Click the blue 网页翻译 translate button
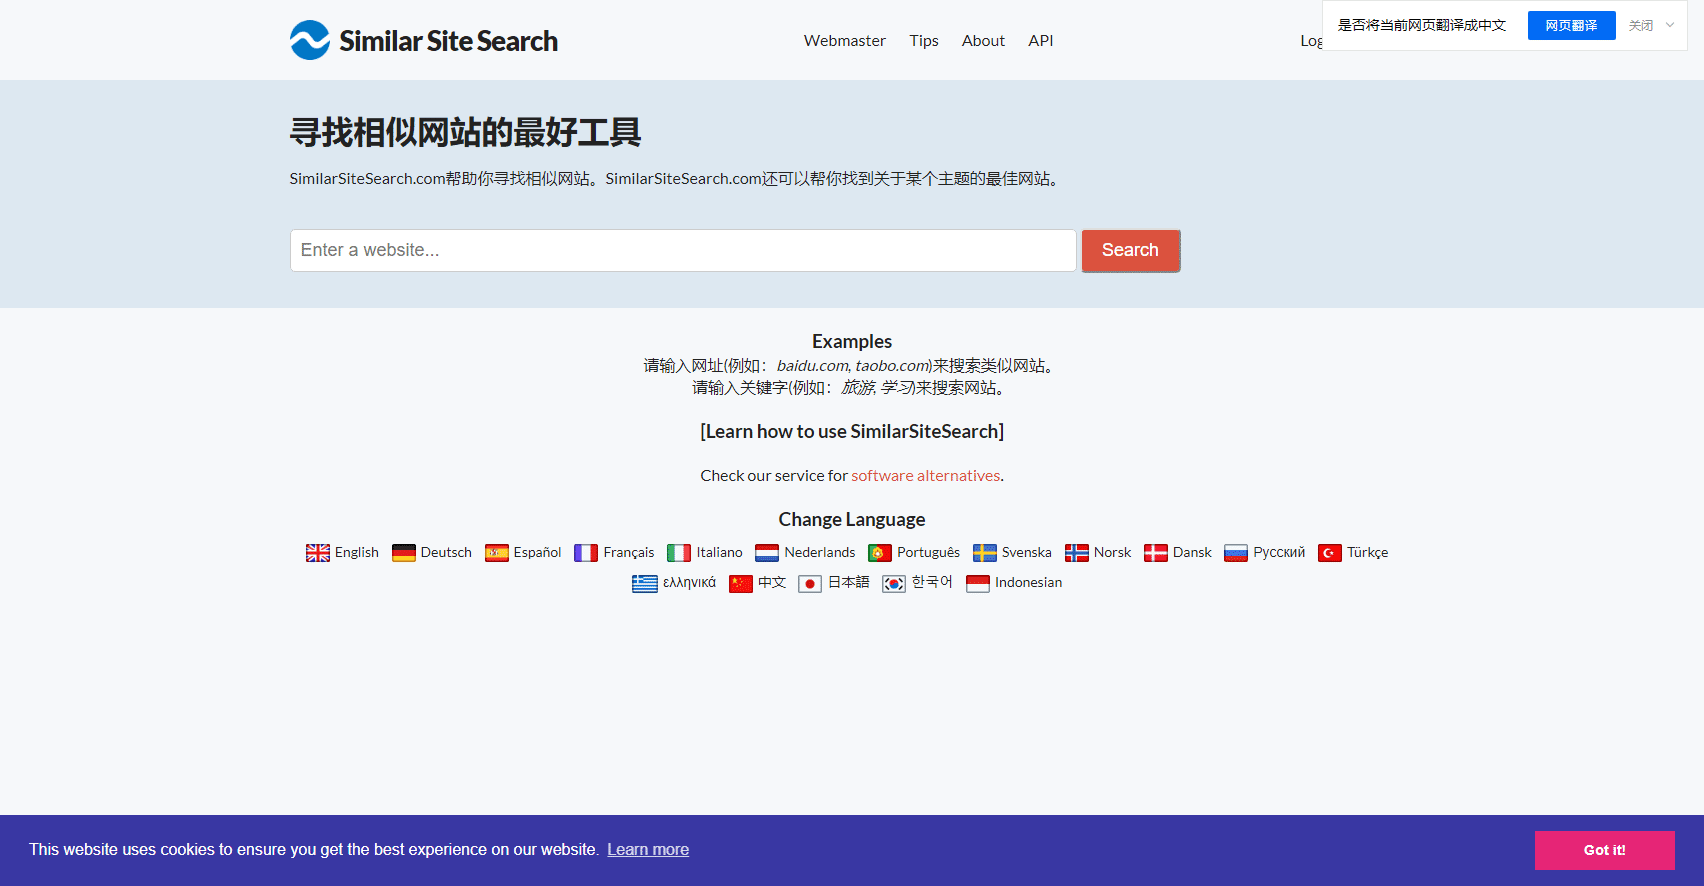 tap(1571, 25)
